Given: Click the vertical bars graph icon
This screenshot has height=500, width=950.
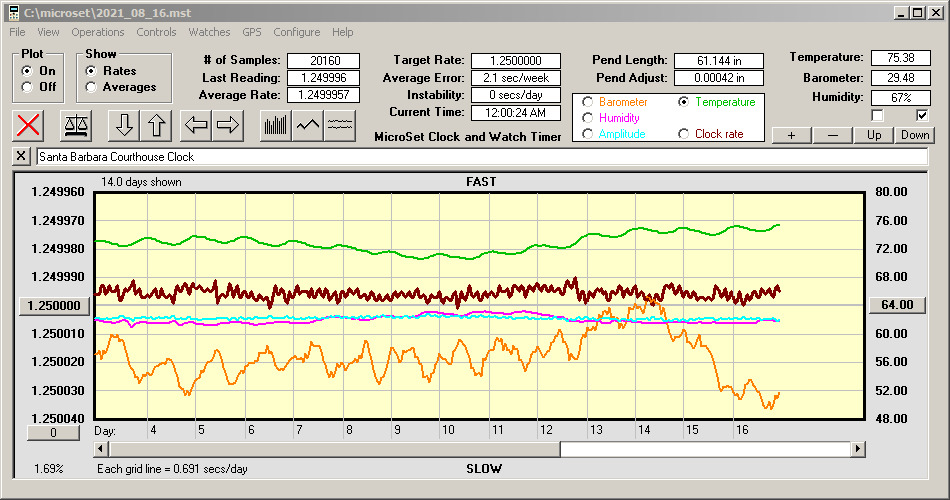Looking at the screenshot, I should (276, 125).
